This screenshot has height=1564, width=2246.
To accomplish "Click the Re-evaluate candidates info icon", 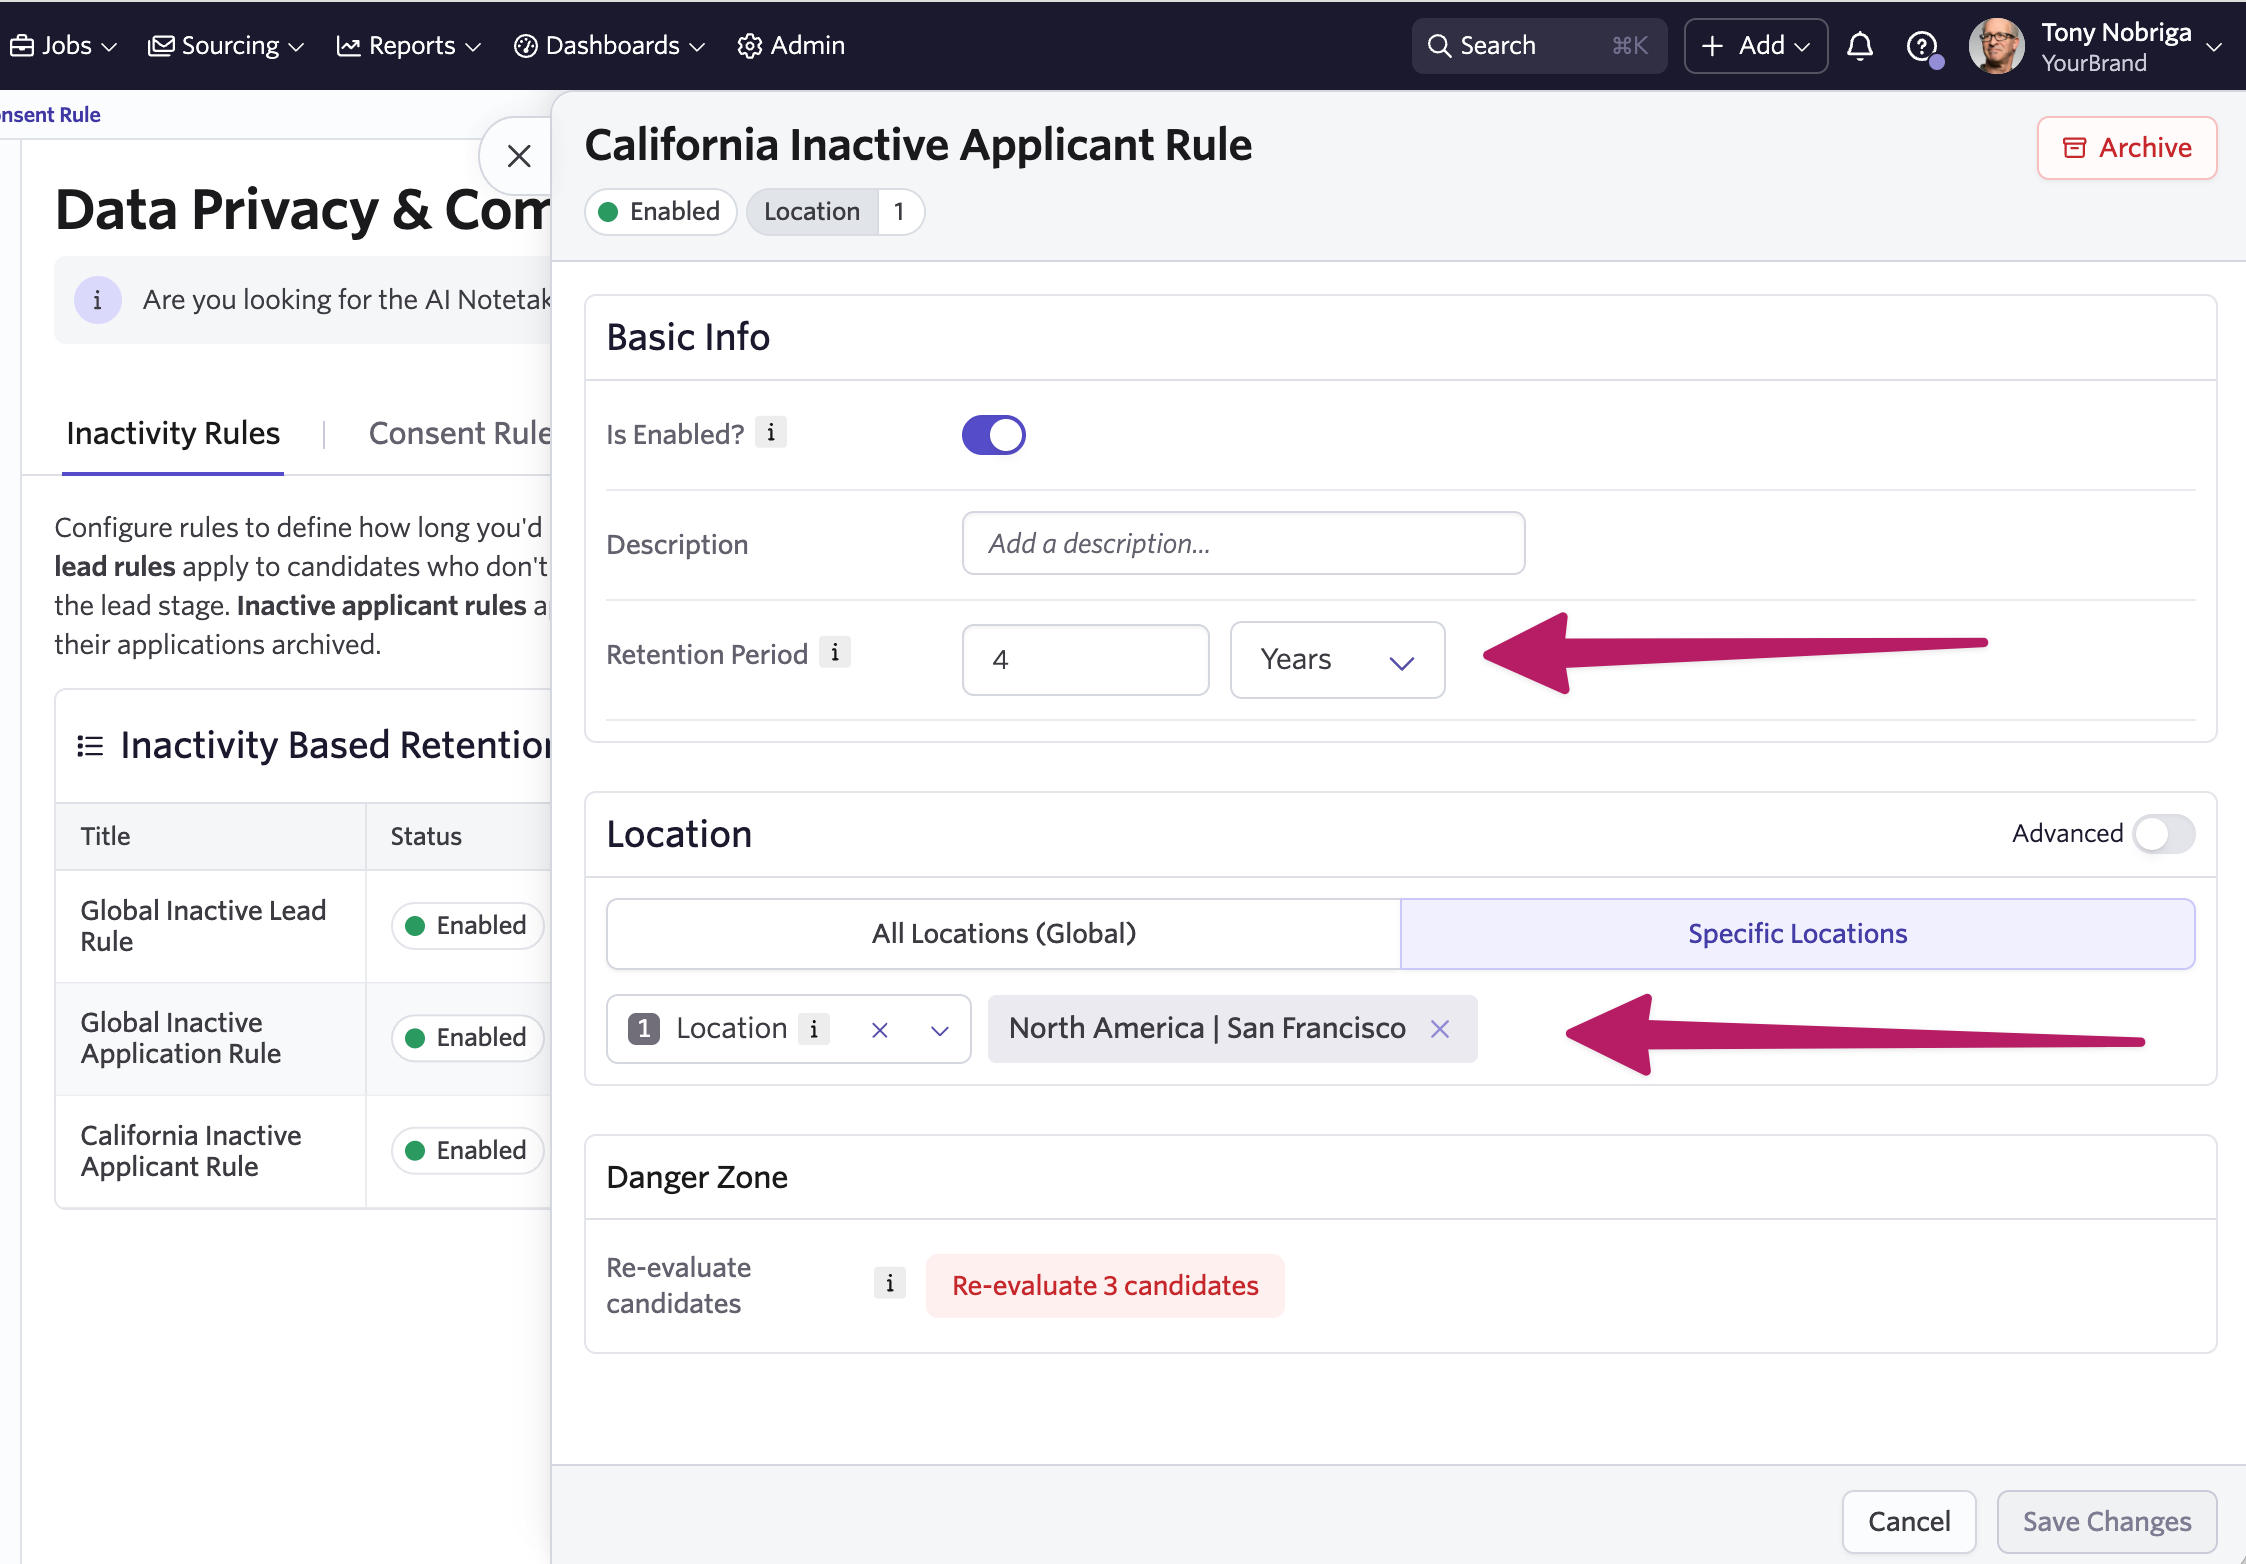I will [889, 1283].
